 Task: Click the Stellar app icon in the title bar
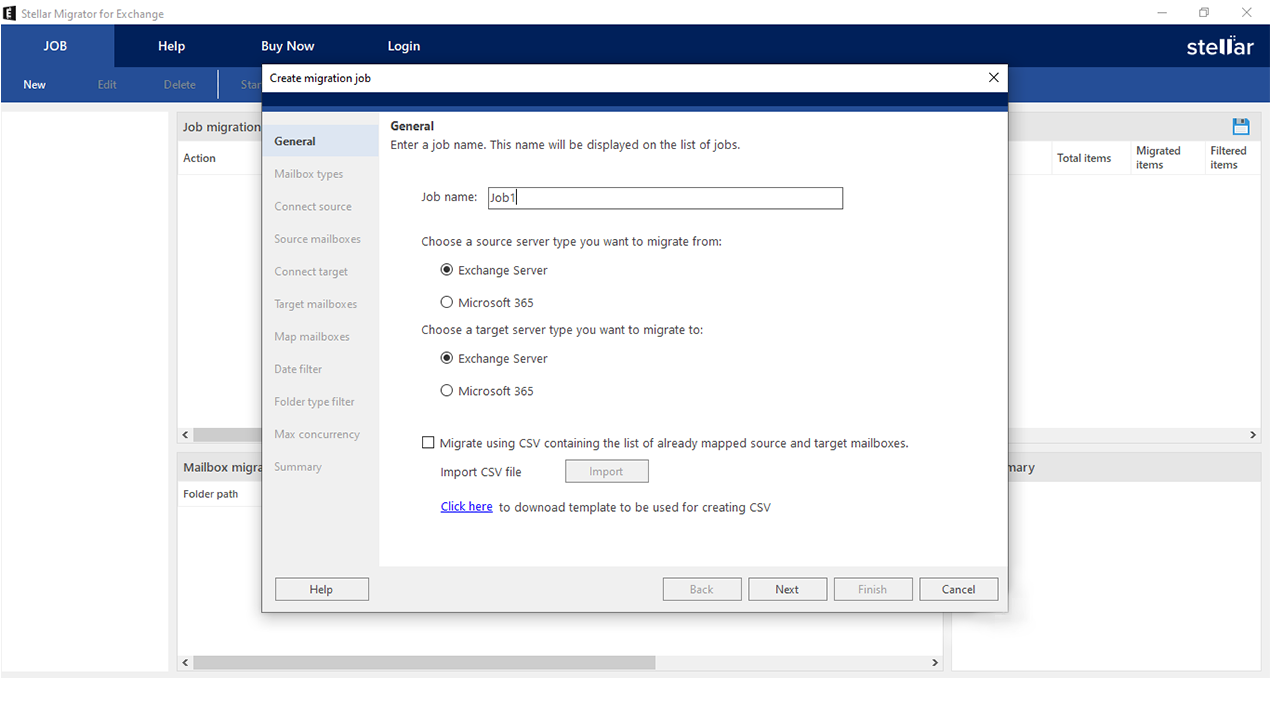(9, 13)
